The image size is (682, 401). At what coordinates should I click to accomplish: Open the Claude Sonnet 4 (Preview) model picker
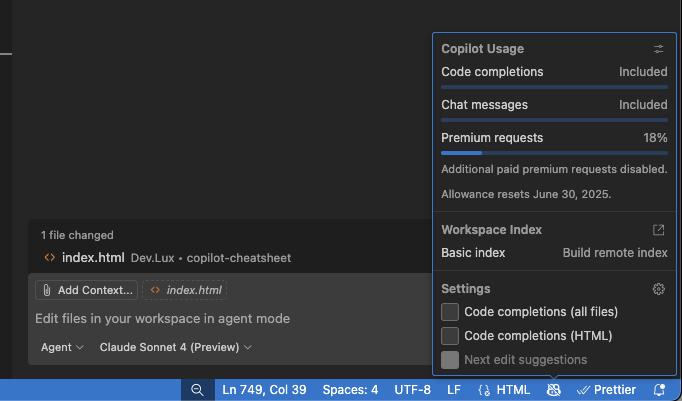pos(175,347)
